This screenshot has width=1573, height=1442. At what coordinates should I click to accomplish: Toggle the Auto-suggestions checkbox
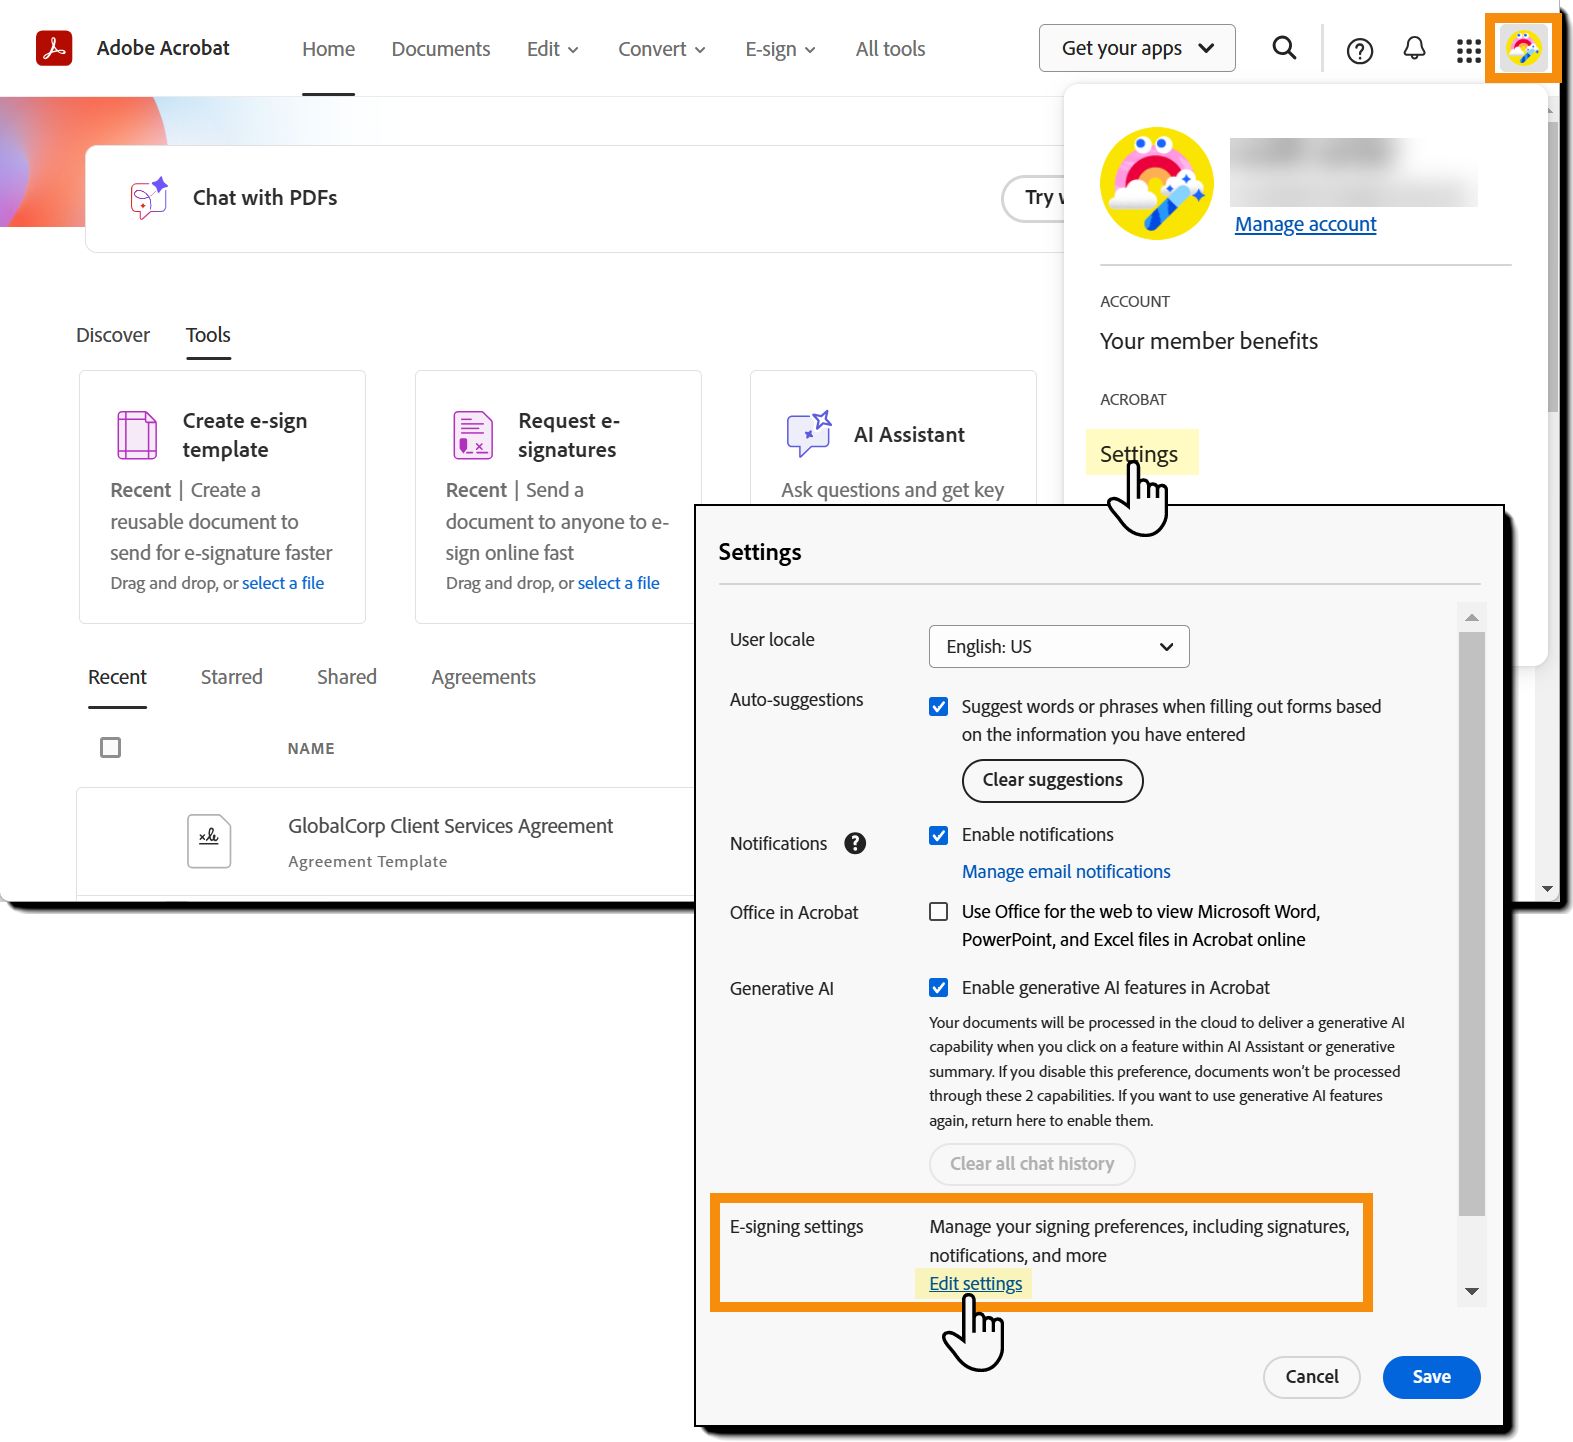coord(938,707)
